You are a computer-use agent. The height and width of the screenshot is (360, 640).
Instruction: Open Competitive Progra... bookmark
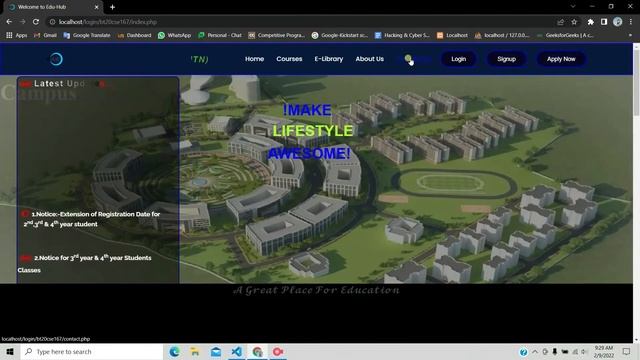[277, 36]
